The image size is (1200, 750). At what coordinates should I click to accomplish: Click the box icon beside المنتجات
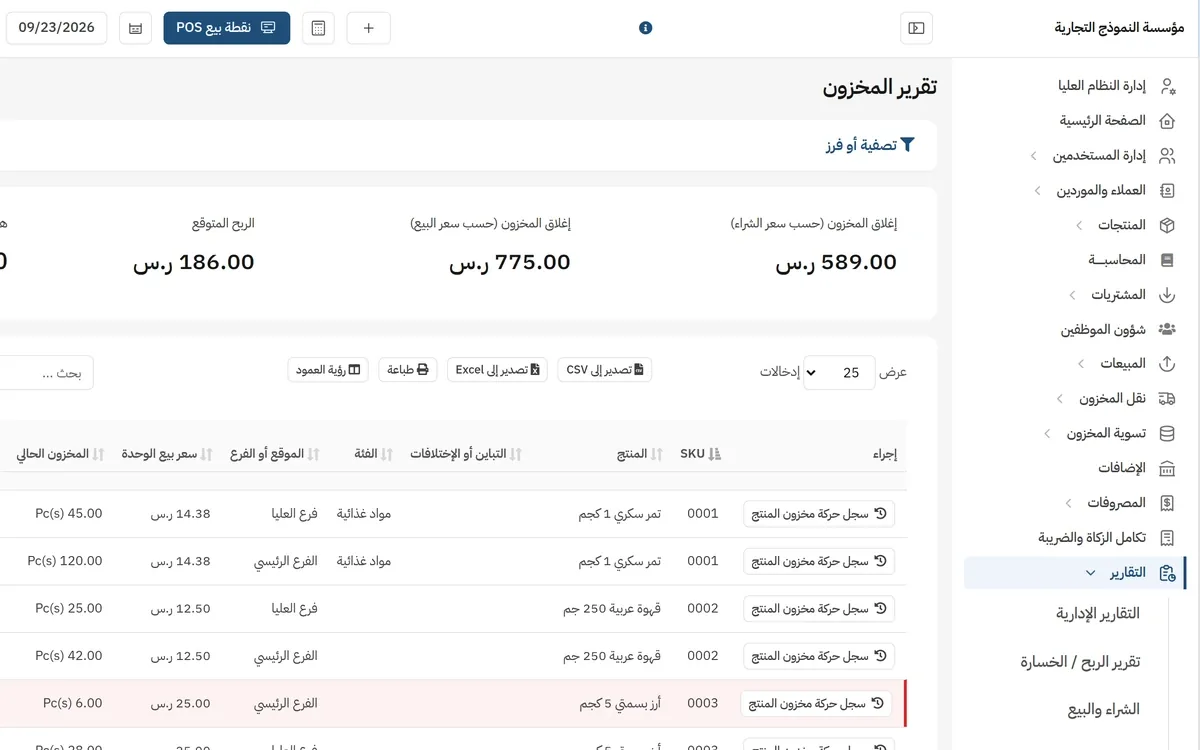1166,226
